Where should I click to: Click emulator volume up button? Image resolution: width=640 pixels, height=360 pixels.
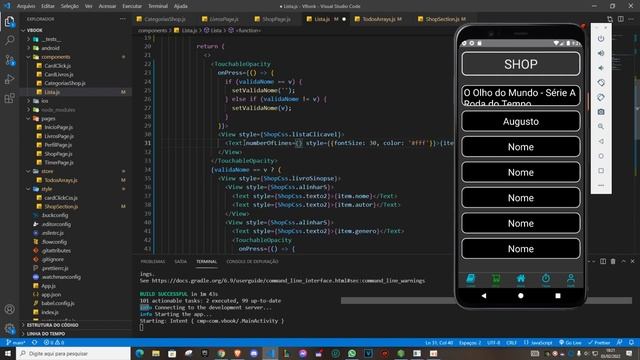click(x=601, y=53)
